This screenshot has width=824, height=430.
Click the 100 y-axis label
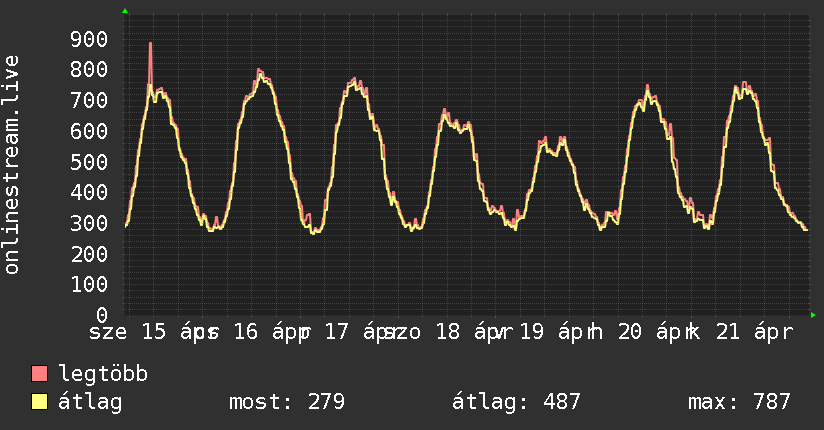tap(89, 284)
